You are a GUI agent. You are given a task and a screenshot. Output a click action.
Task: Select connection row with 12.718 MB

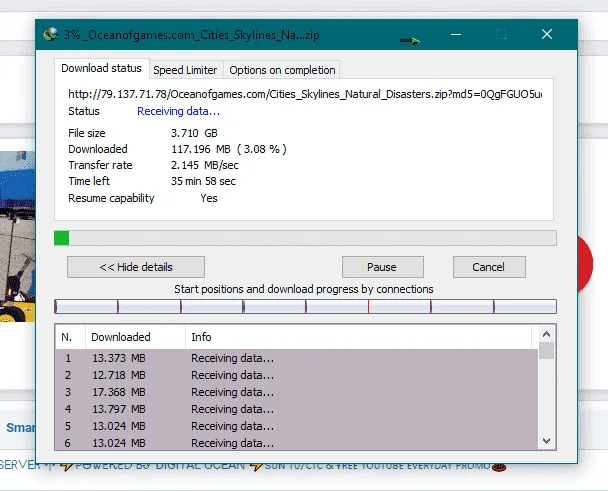[x=297, y=375]
